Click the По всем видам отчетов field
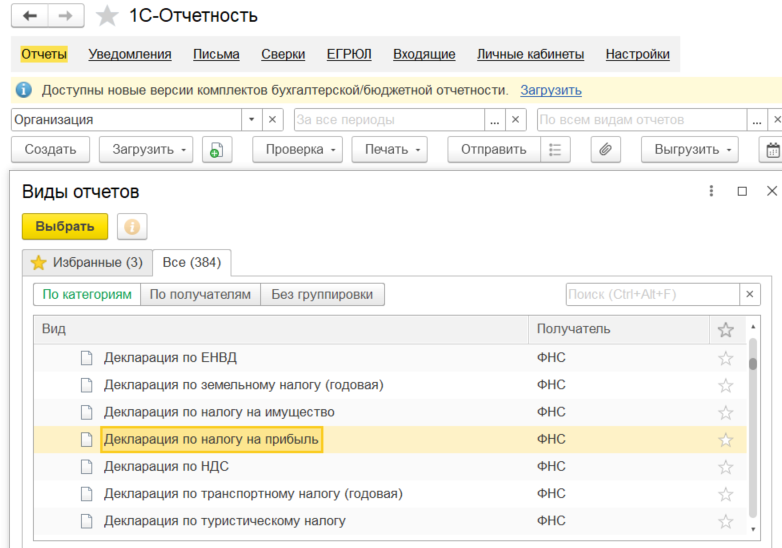The height and width of the screenshot is (548, 782). point(642,120)
